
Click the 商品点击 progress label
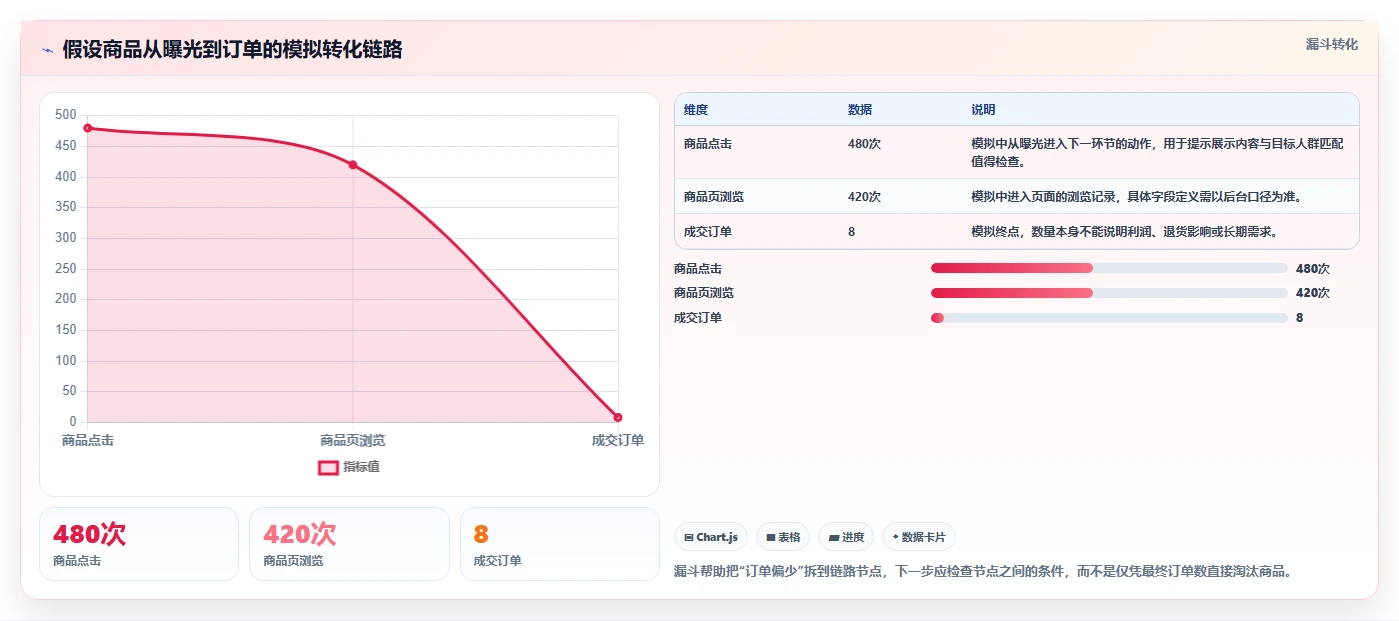point(698,268)
